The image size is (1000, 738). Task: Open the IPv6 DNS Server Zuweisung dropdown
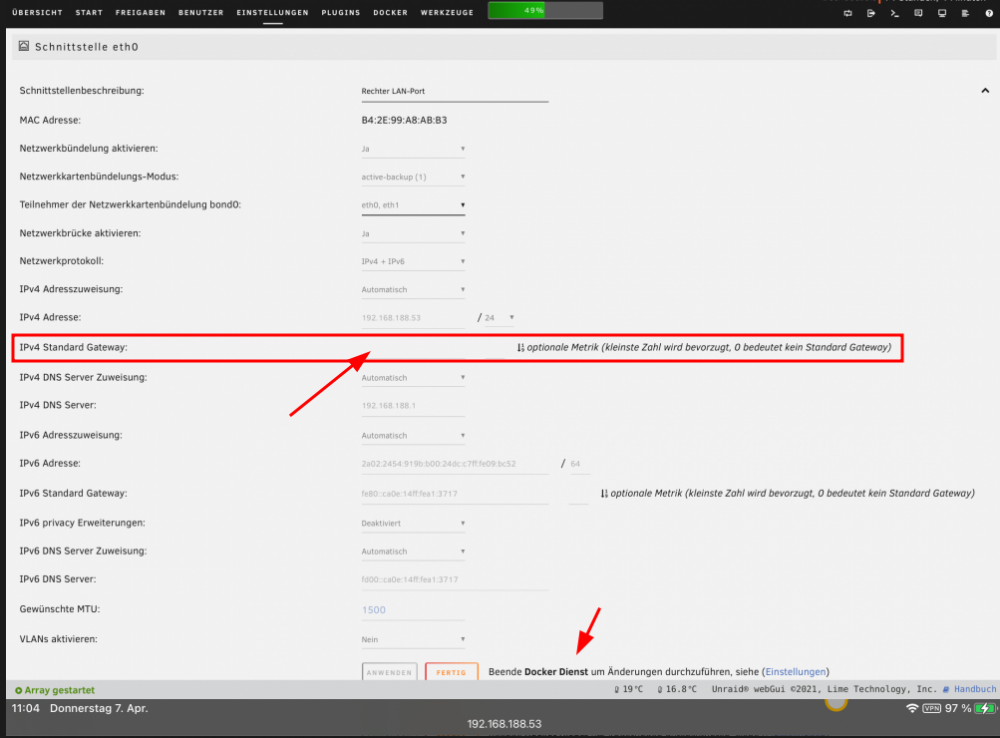(x=413, y=551)
